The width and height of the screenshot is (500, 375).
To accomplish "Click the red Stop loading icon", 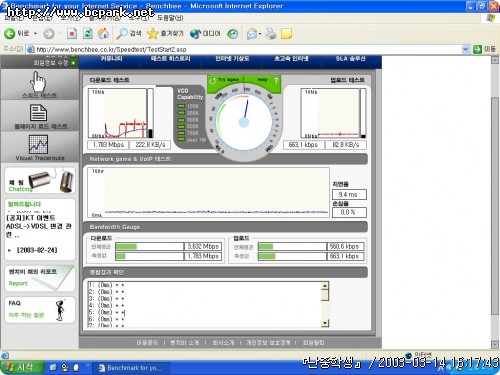I will pyautogui.click(x=72, y=34).
